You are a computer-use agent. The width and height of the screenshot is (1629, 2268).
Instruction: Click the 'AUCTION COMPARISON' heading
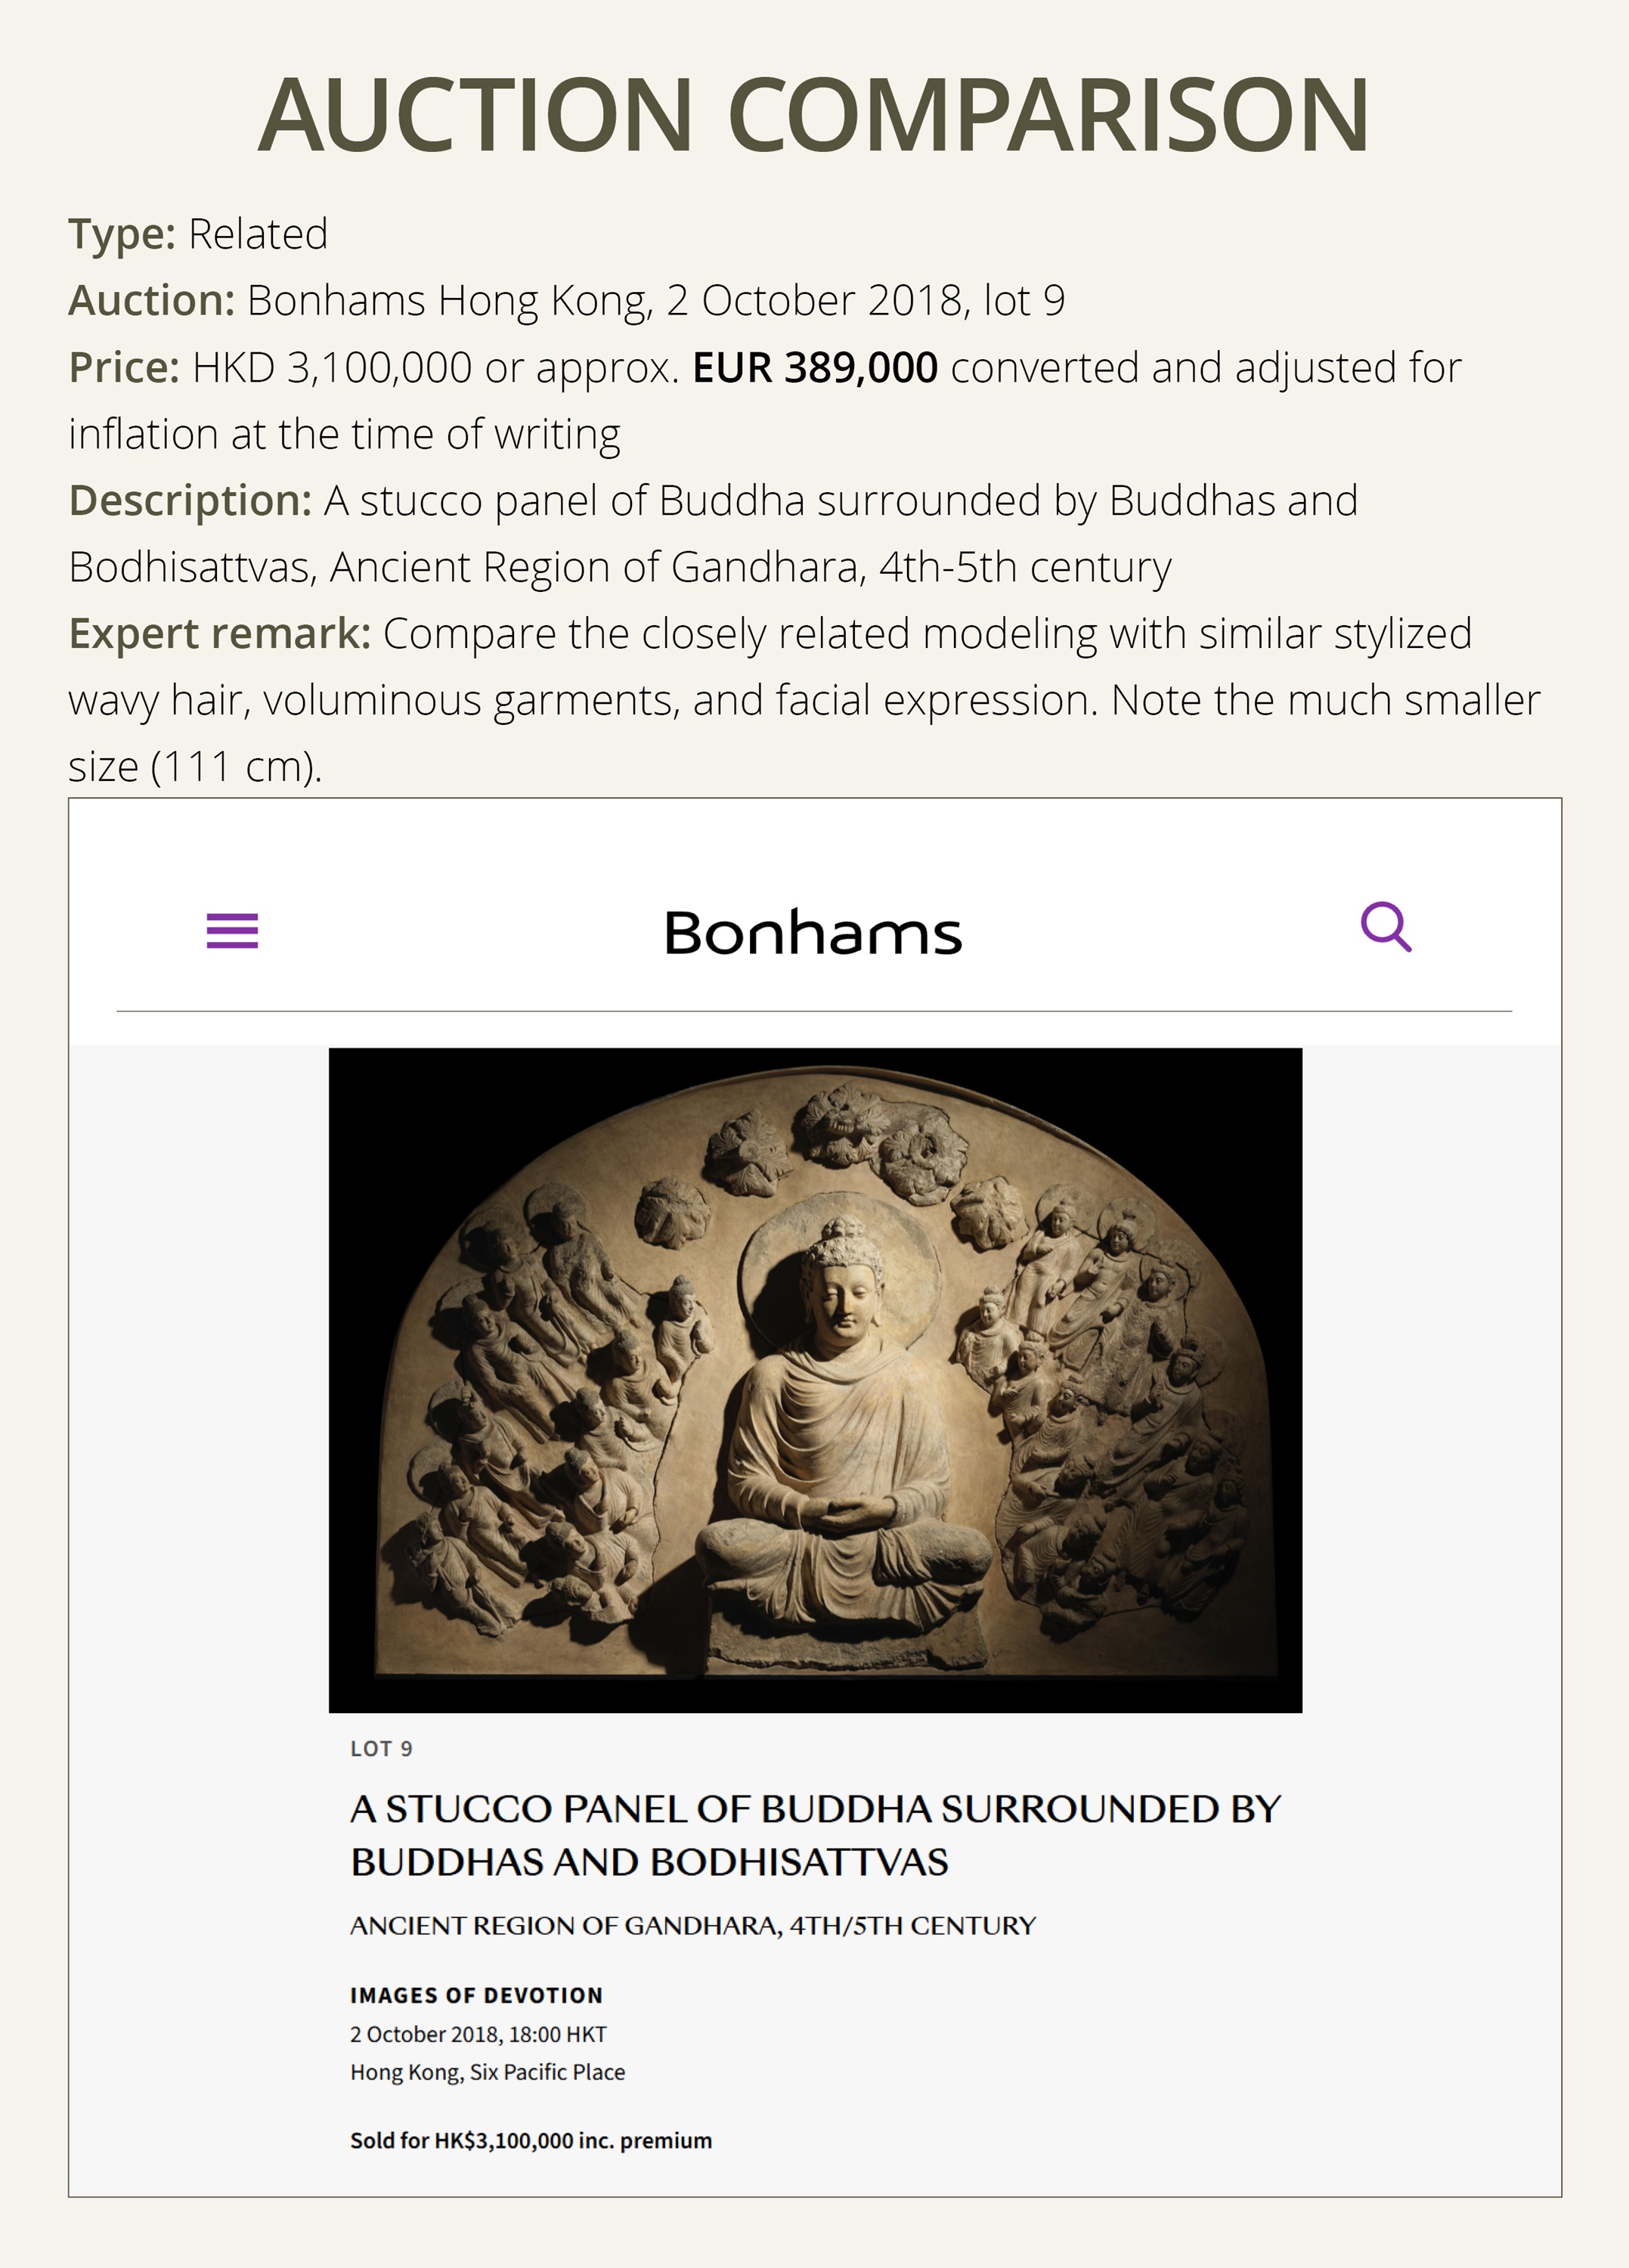tap(814, 115)
